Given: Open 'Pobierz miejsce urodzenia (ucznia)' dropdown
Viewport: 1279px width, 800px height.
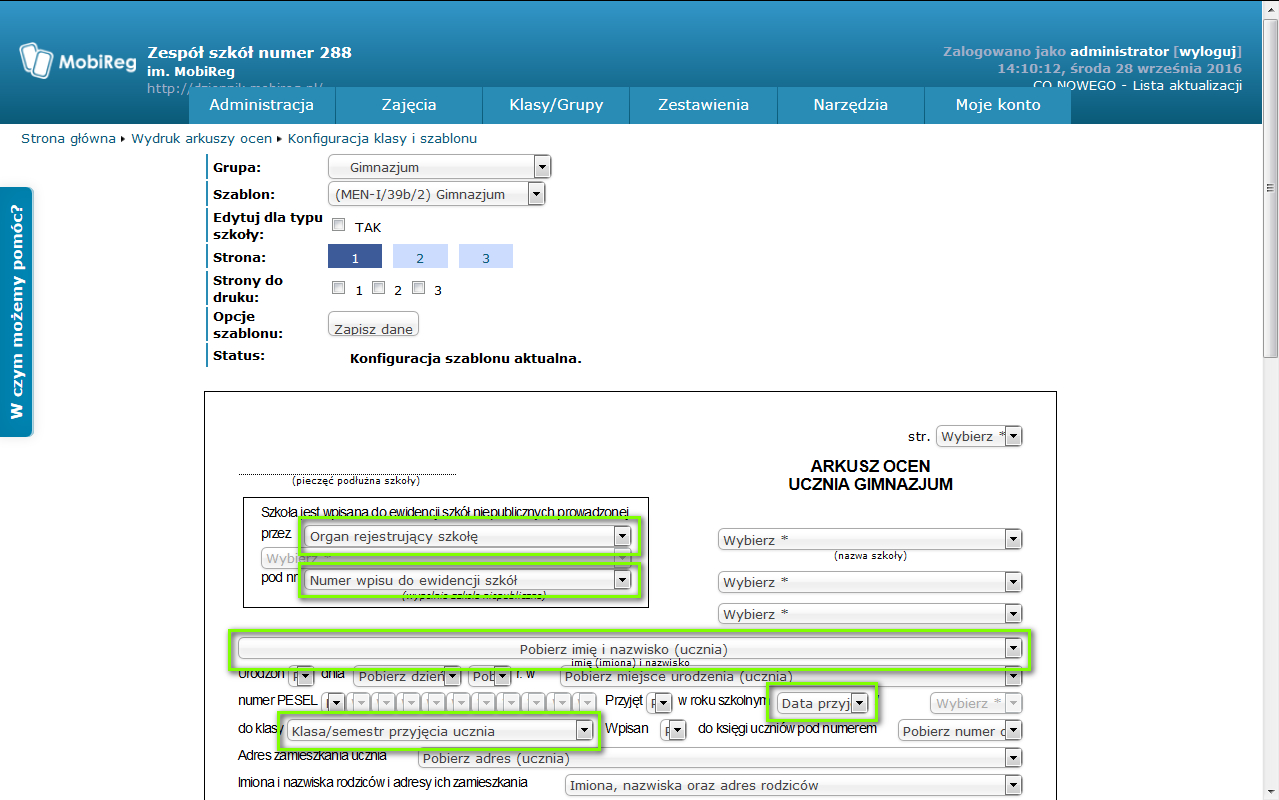Looking at the screenshot, I should pyautogui.click(x=791, y=676).
